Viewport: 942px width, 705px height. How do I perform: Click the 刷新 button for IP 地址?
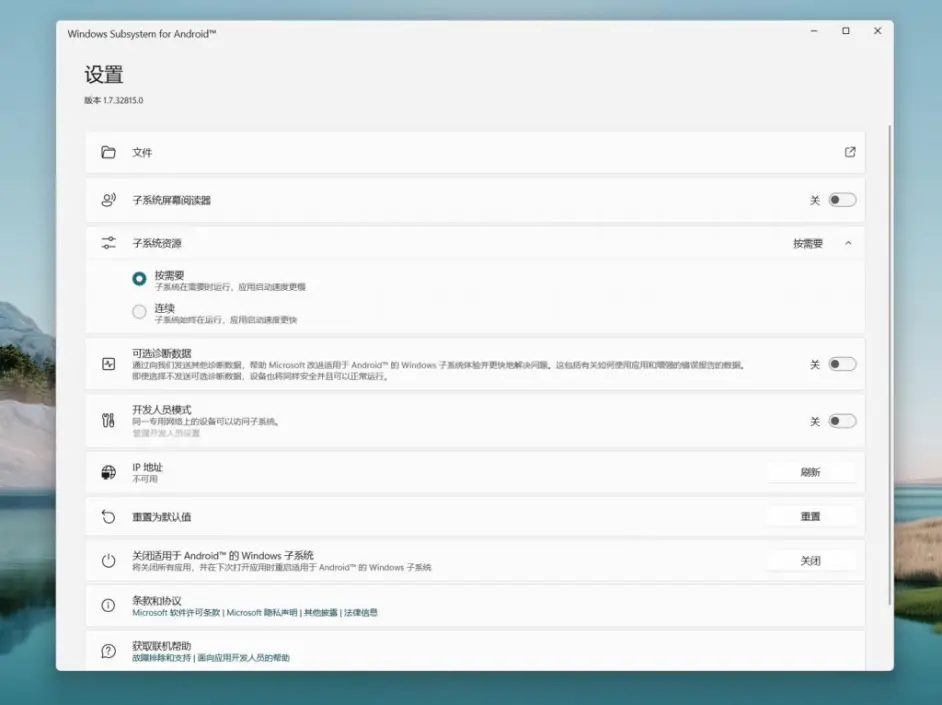[811, 471]
